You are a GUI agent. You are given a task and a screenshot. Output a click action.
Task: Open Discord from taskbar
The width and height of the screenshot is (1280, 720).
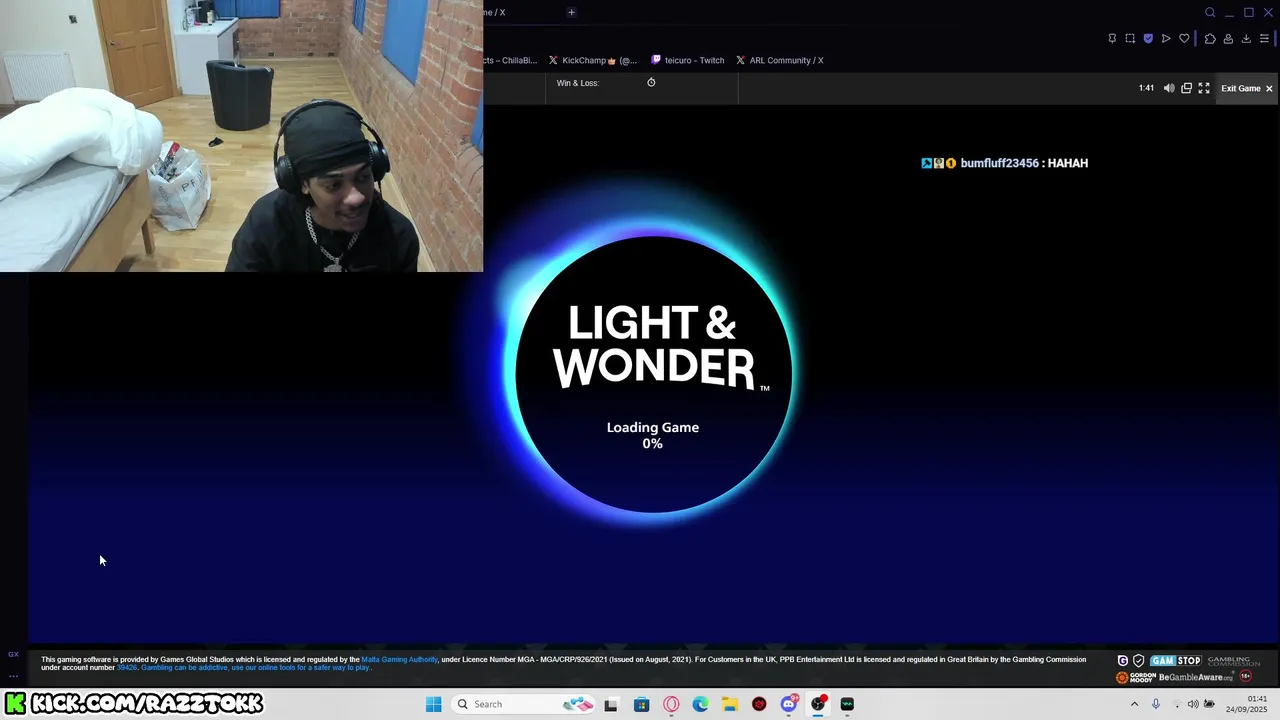click(x=788, y=704)
